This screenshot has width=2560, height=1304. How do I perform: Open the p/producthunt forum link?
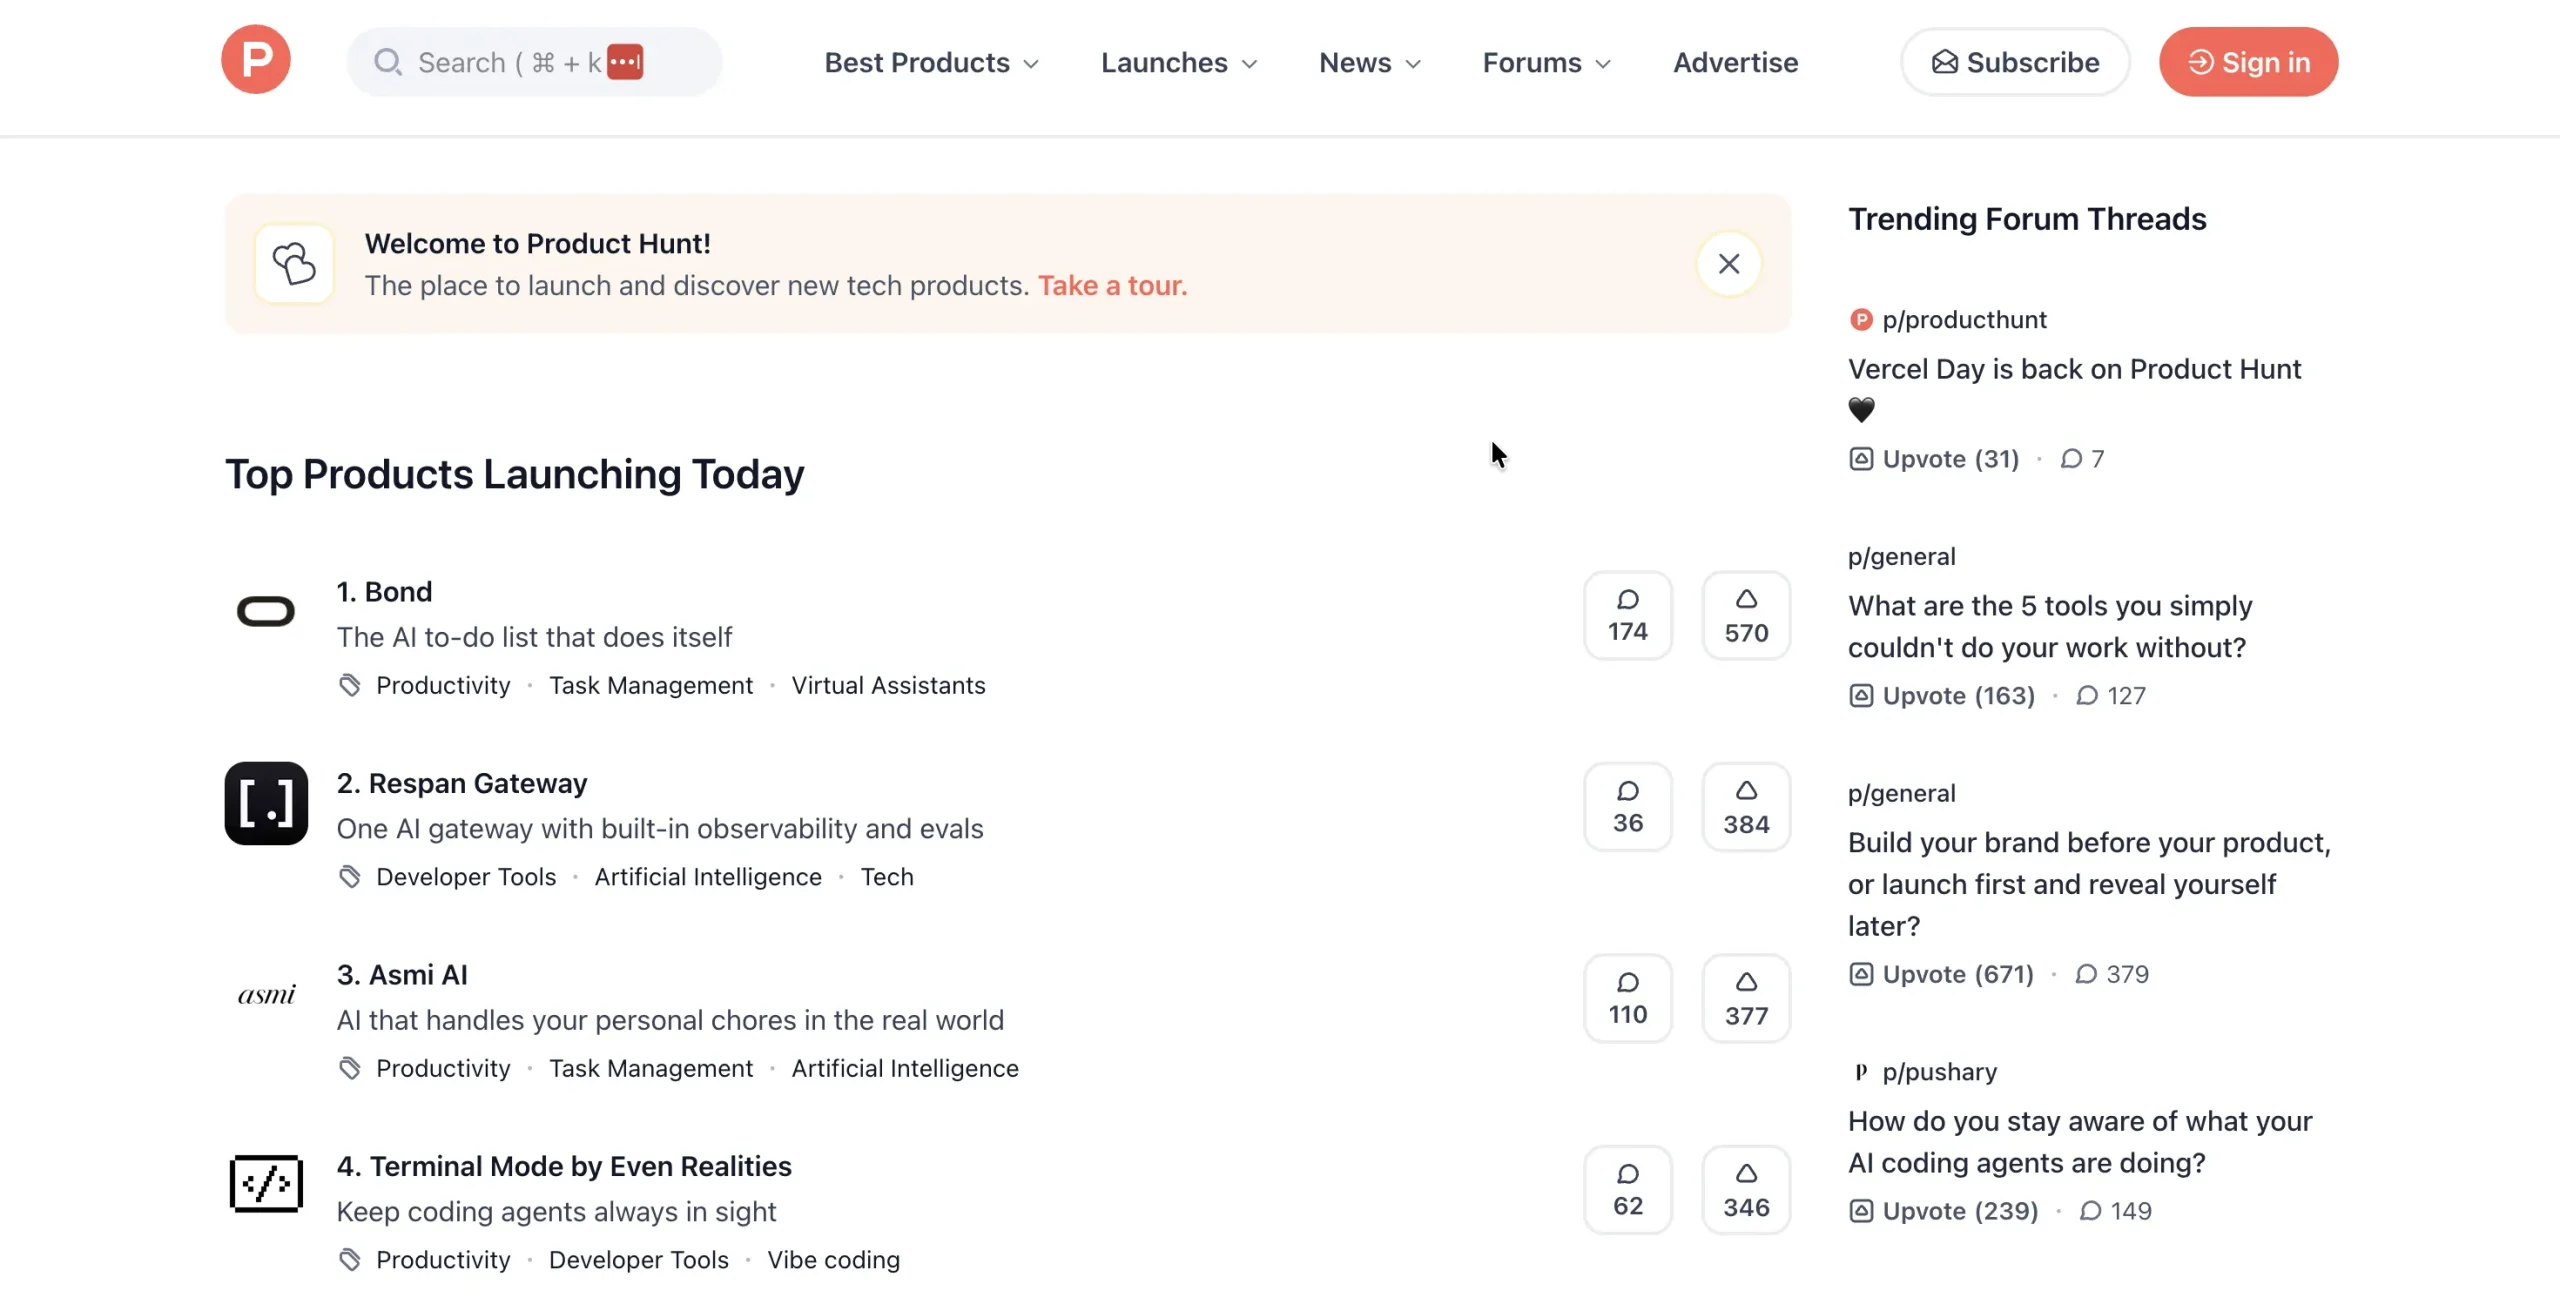[x=1964, y=320]
